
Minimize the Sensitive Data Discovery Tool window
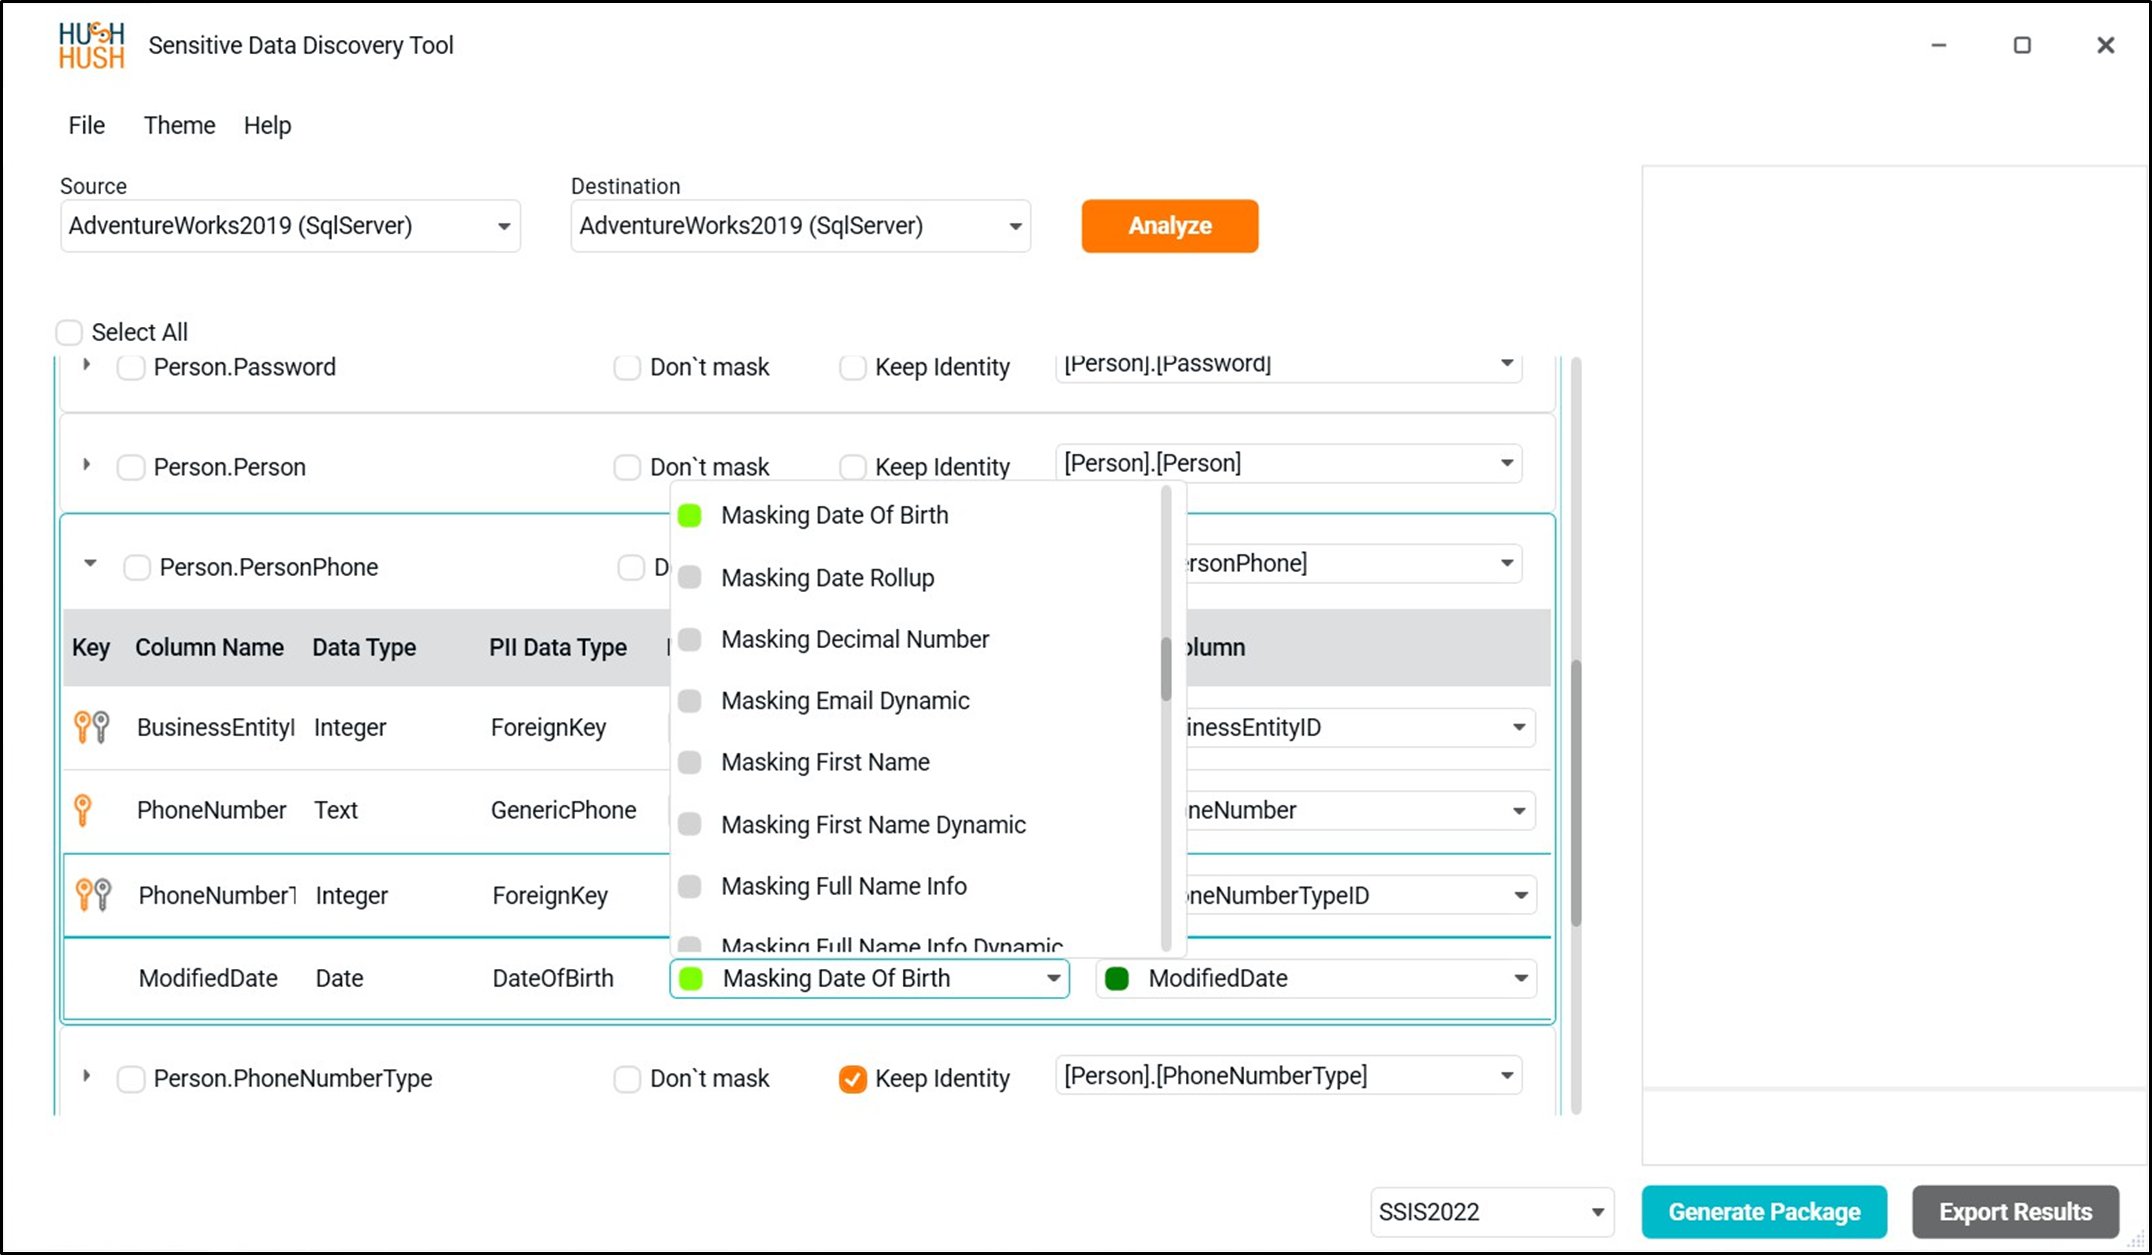1939,45
